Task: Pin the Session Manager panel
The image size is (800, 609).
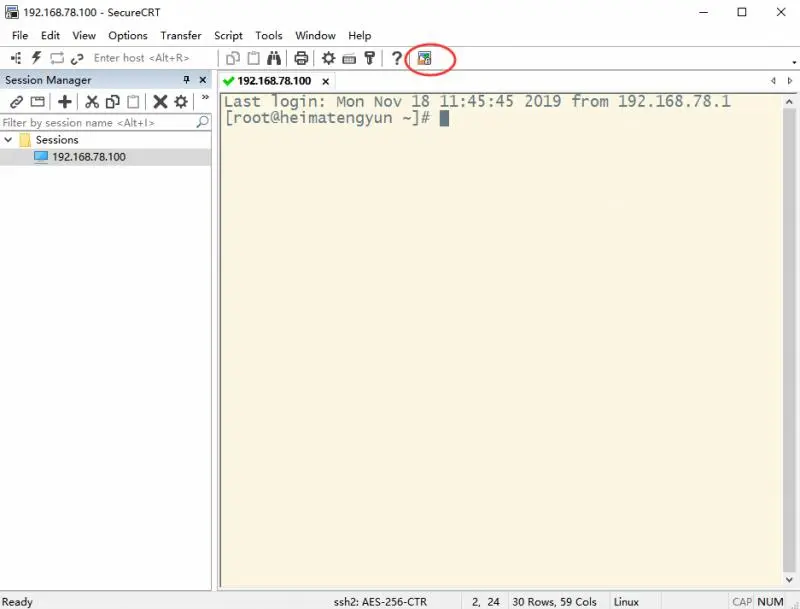Action: coord(187,80)
